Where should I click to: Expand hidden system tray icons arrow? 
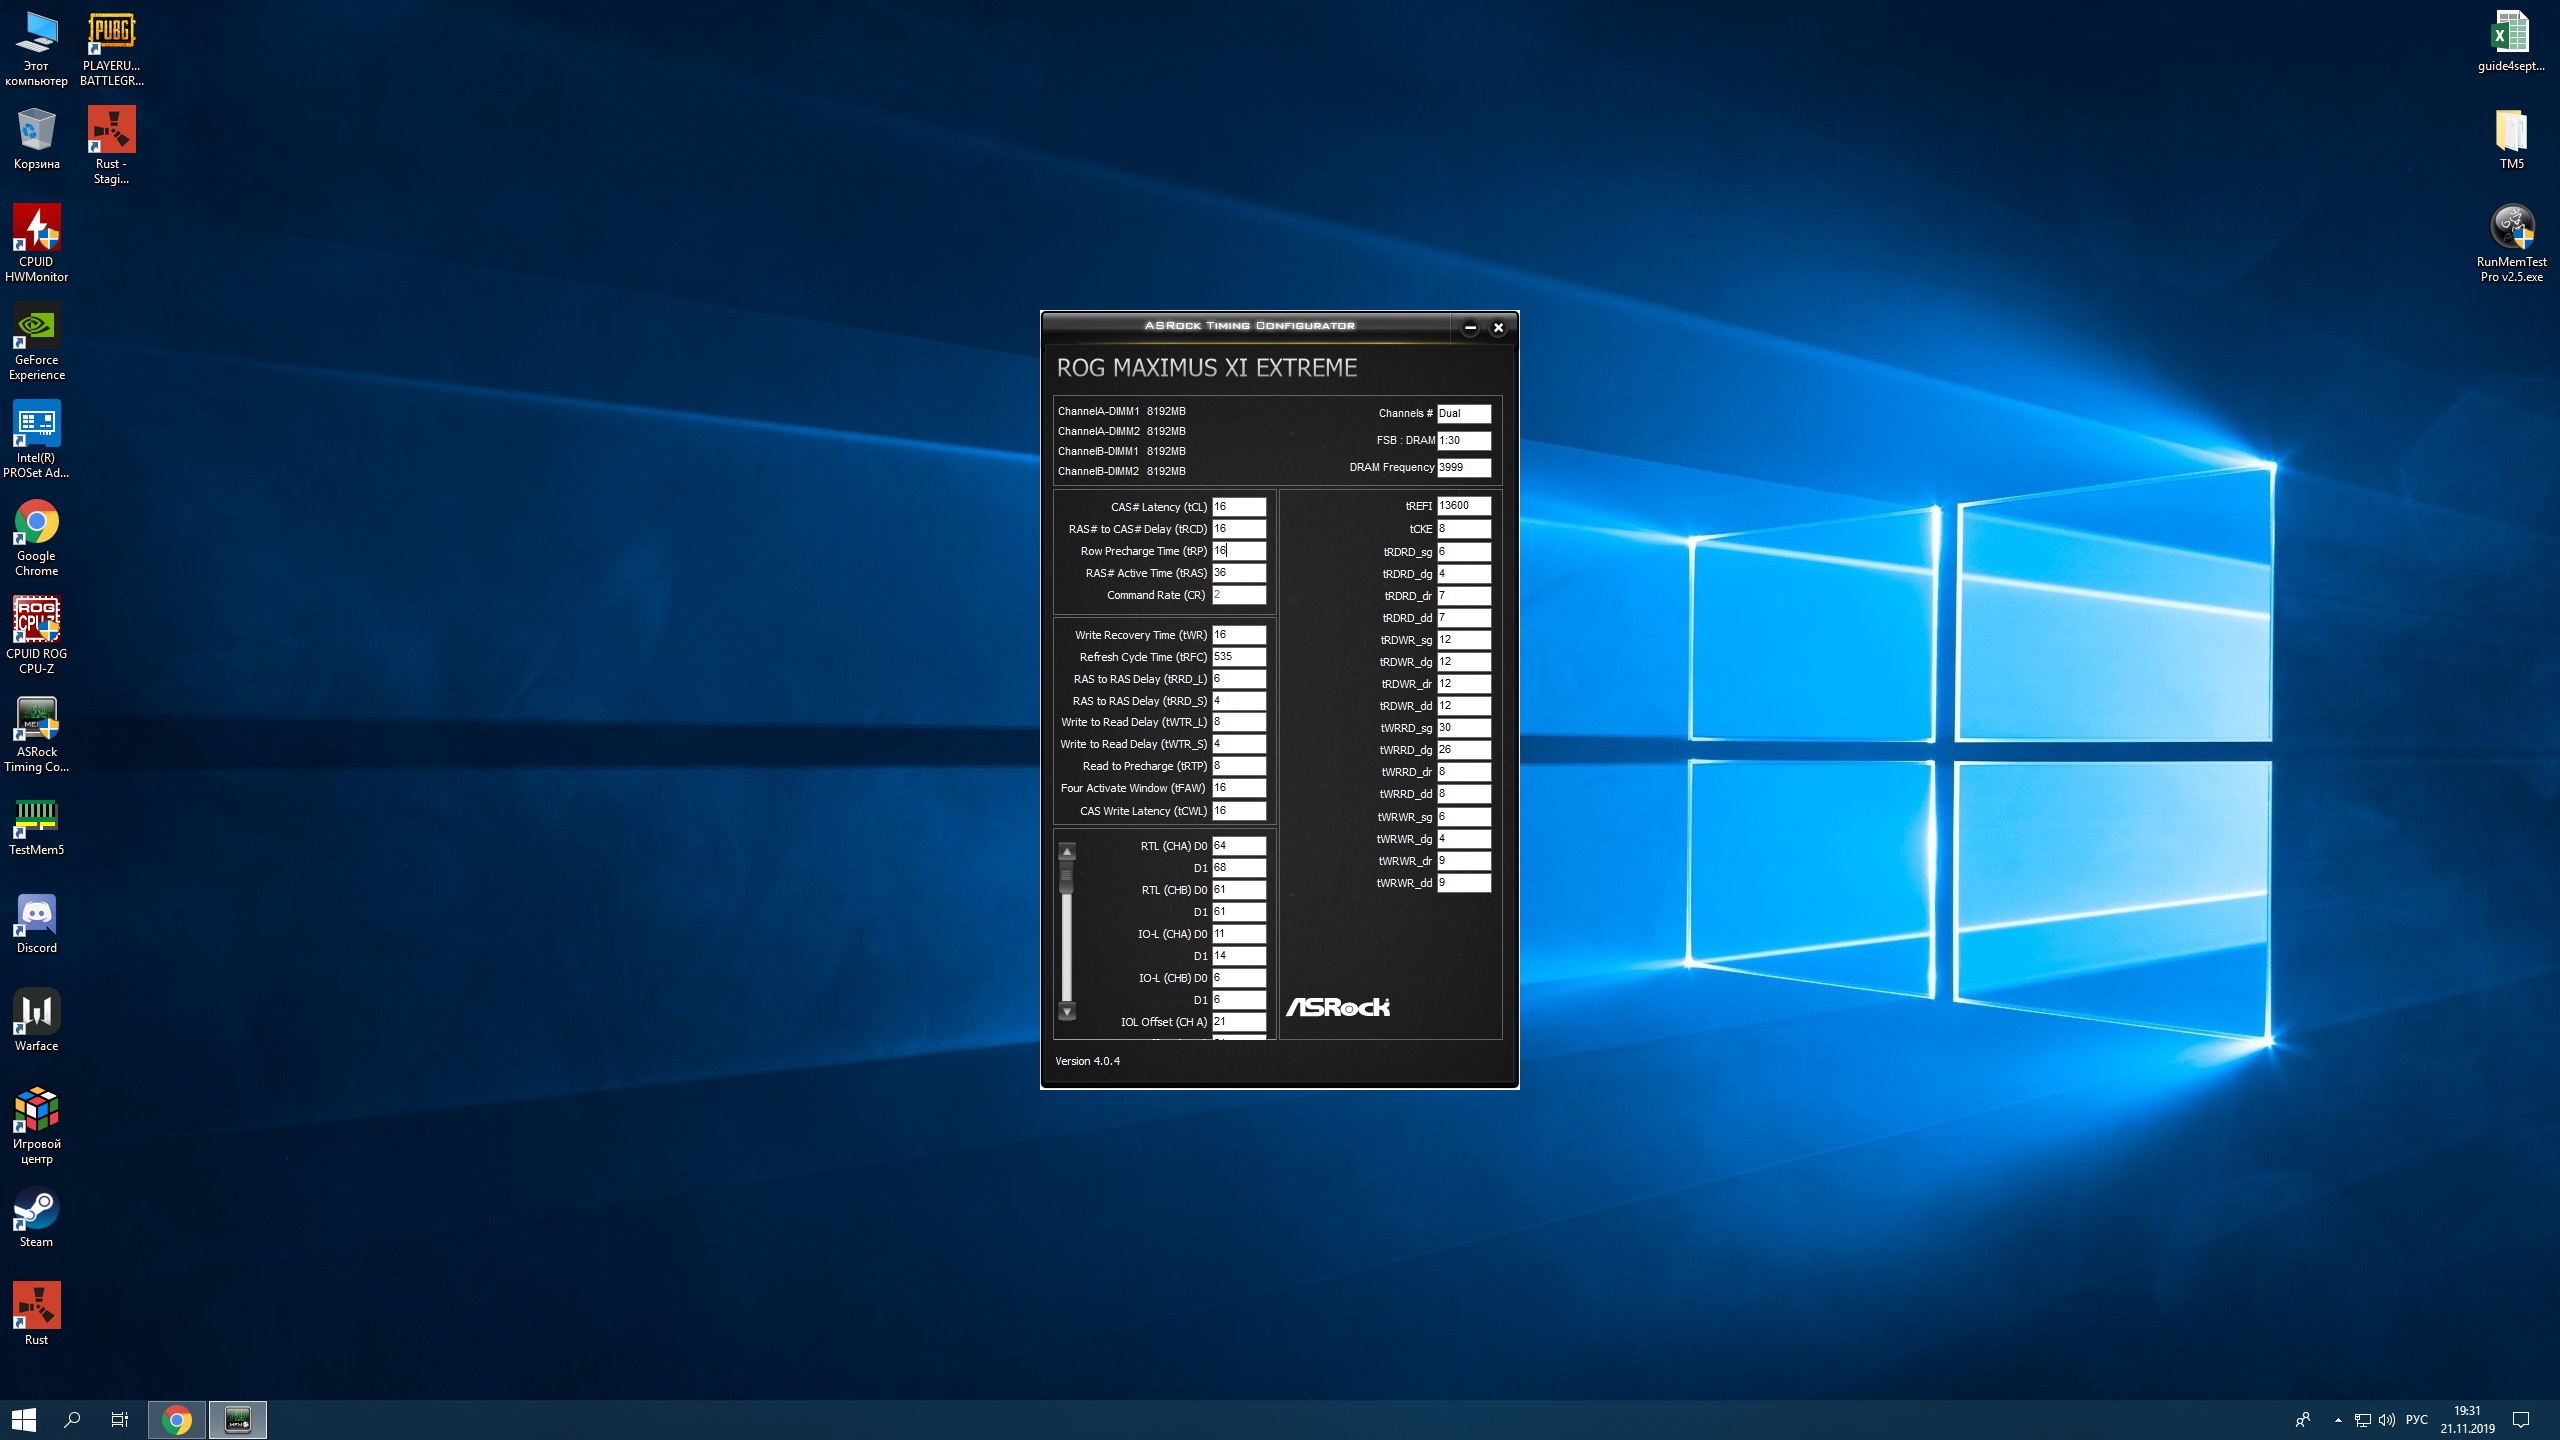[x=2338, y=1420]
